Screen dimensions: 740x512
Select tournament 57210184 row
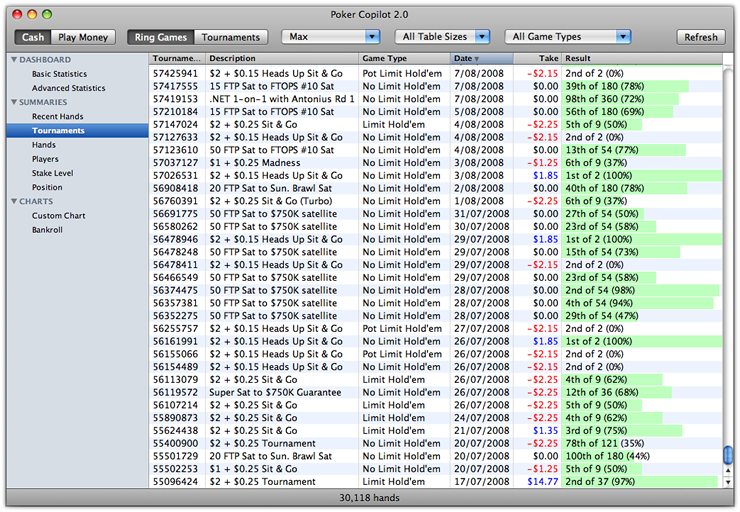pyautogui.click(x=435, y=112)
